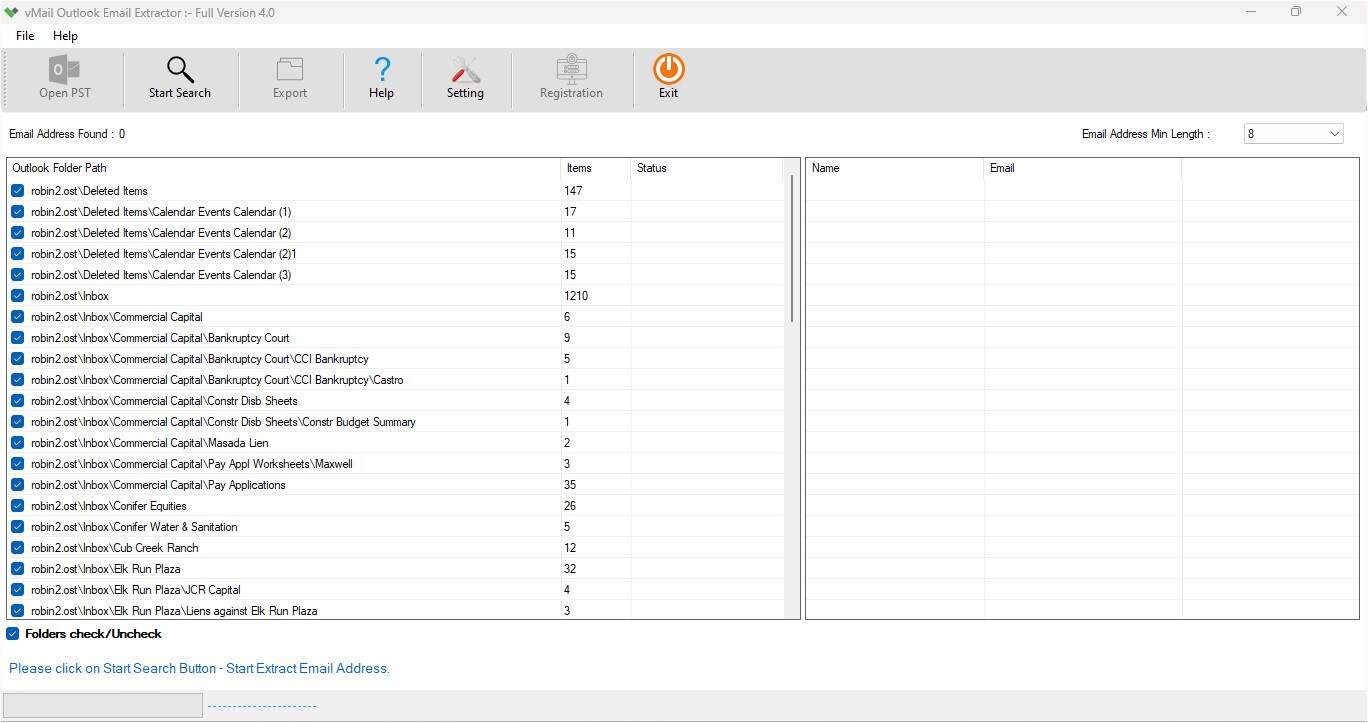Select the Calendar Events Calendar (2) row text
The width and height of the screenshot is (1368, 723).
tap(161, 233)
